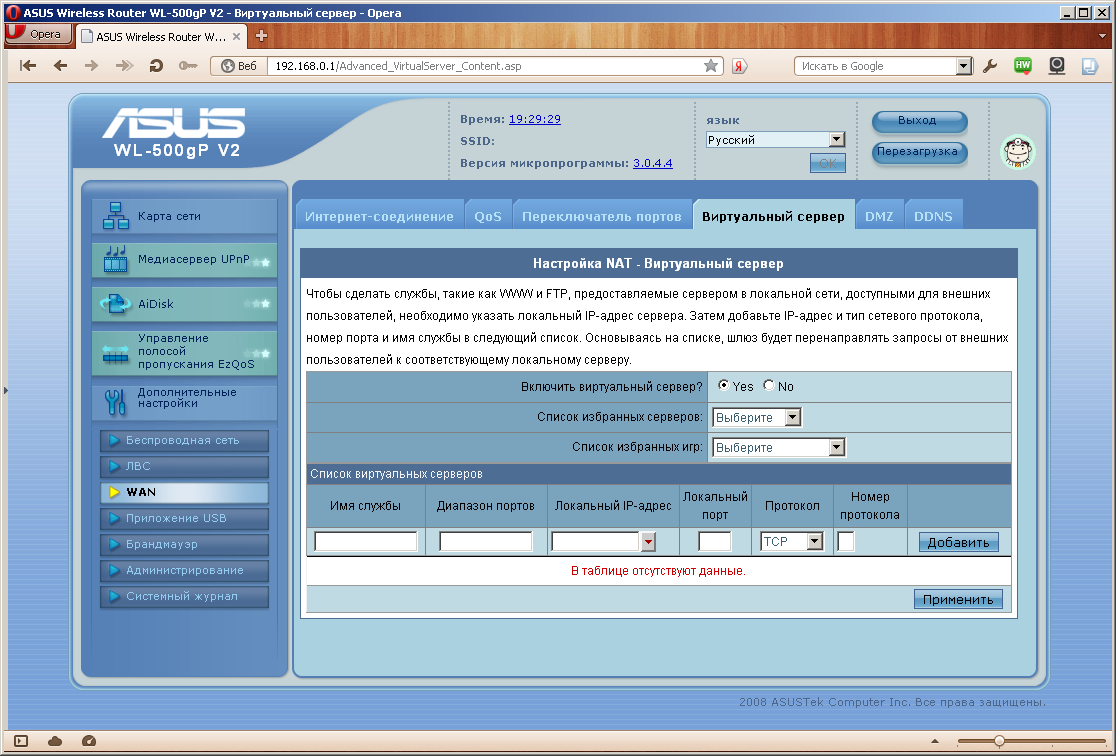Go back with the back arrow
Viewport: 1116px width, 756px height.
click(x=60, y=66)
